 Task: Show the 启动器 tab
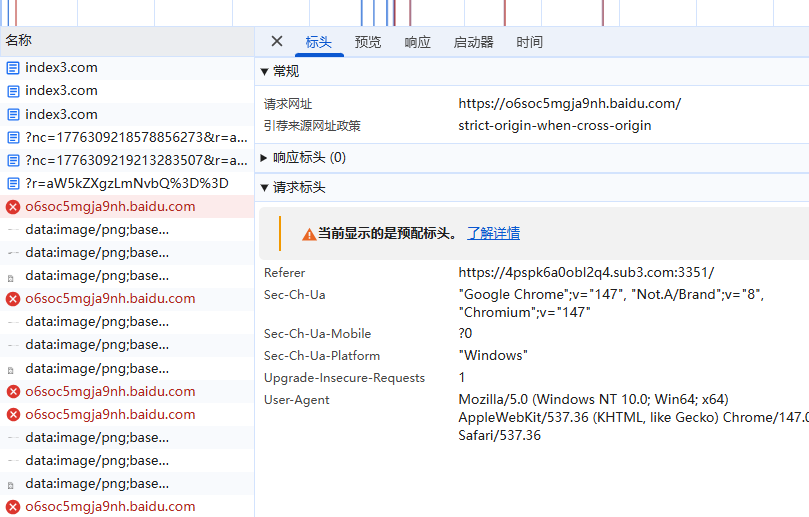(473, 42)
